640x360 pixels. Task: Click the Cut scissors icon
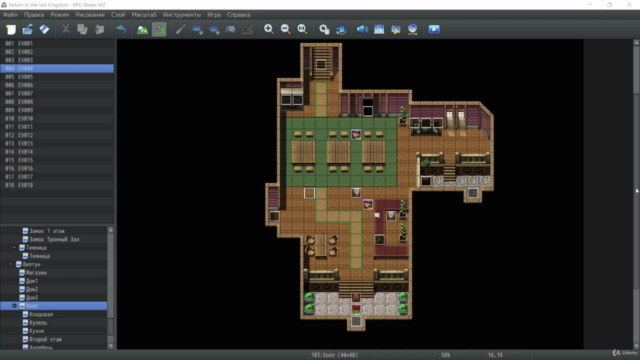[x=65, y=29]
